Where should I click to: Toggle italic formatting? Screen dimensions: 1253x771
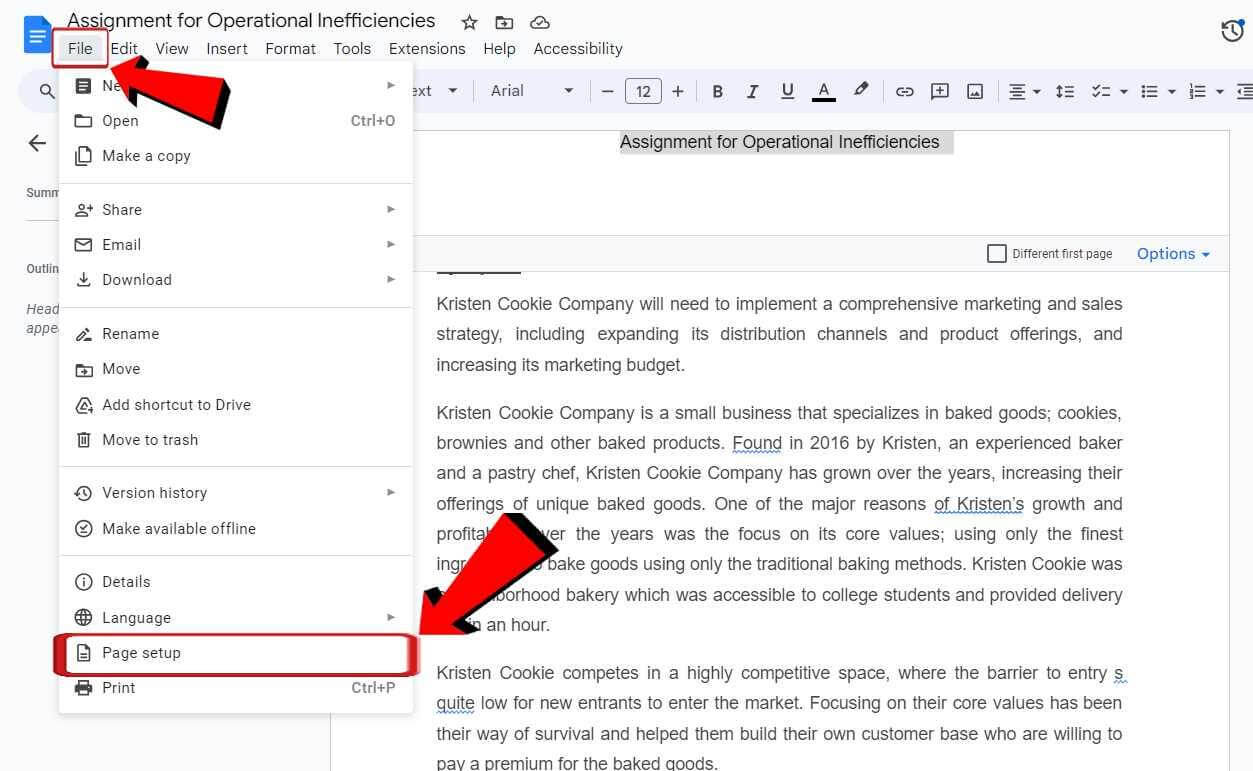click(752, 91)
